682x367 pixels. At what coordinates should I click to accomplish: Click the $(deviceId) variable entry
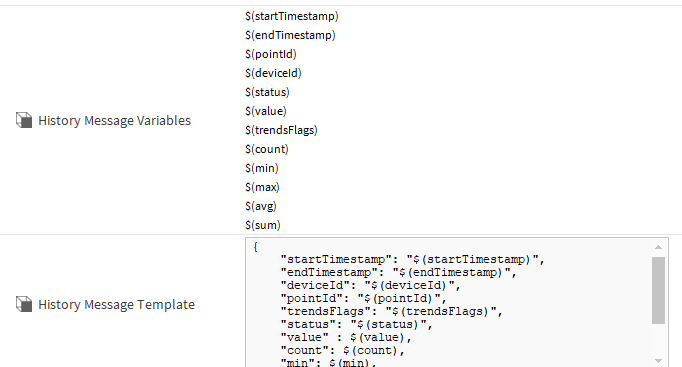(273, 73)
